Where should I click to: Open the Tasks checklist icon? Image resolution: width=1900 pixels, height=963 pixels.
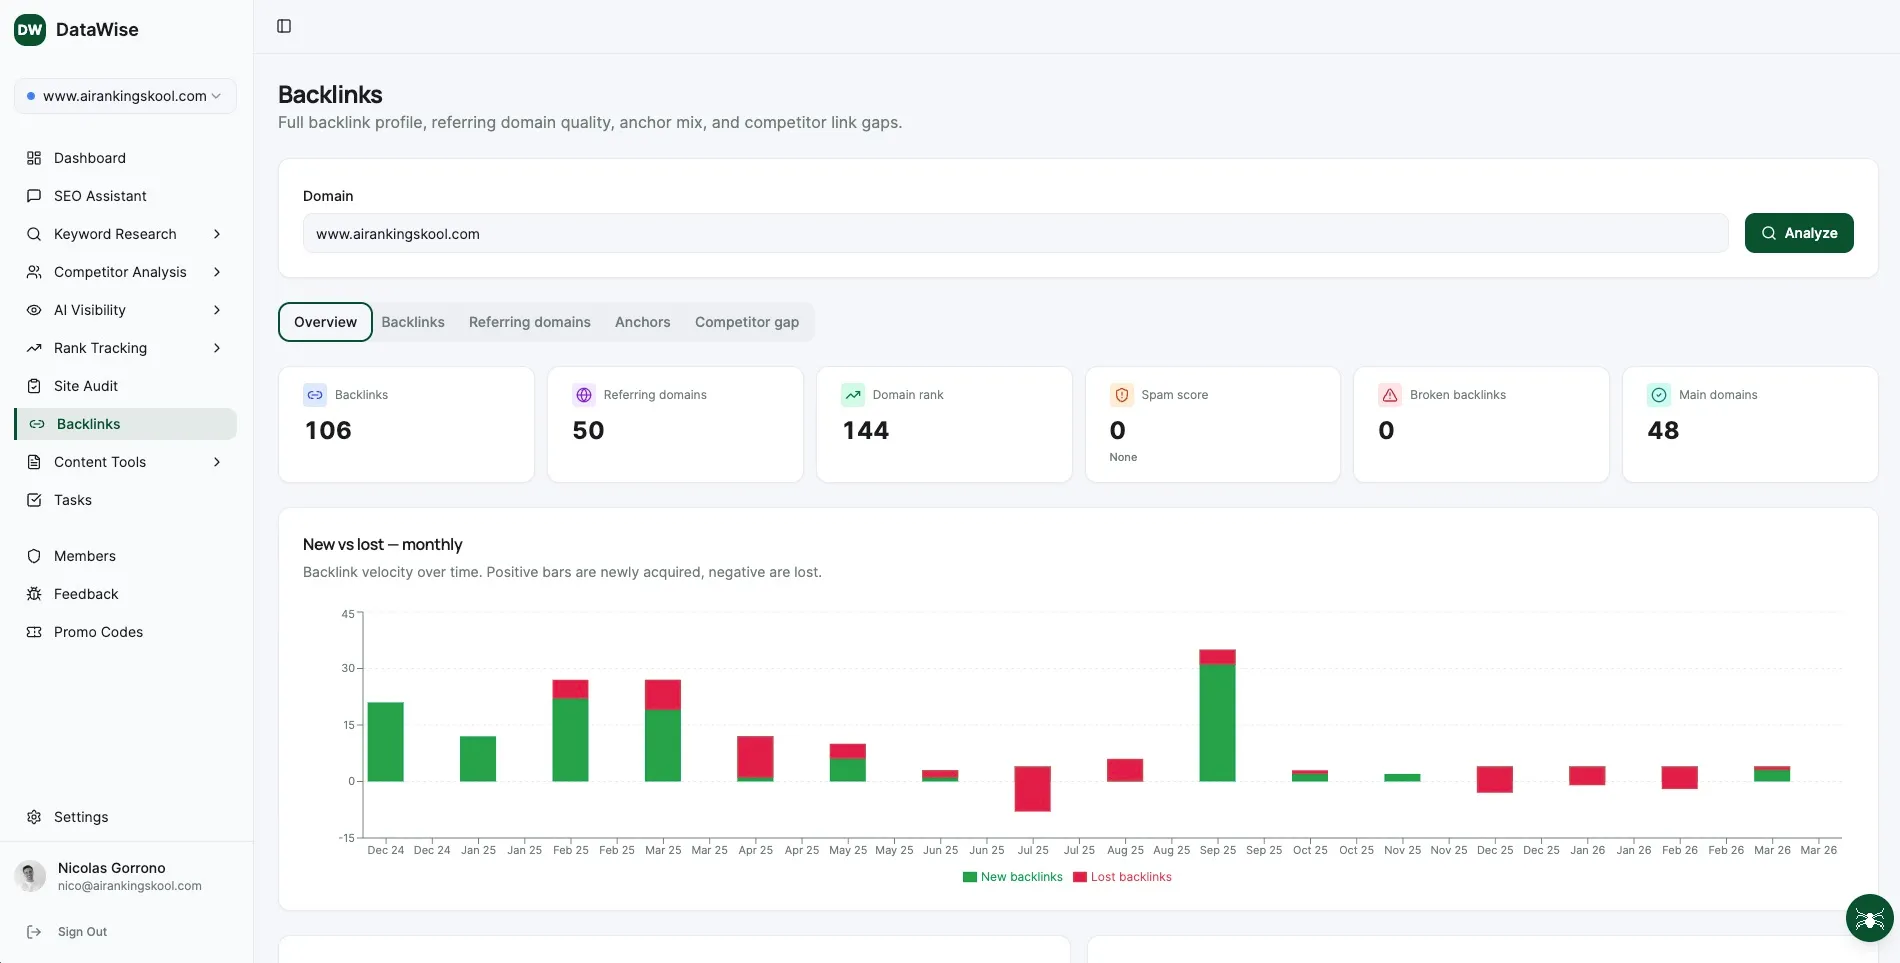pyautogui.click(x=34, y=500)
